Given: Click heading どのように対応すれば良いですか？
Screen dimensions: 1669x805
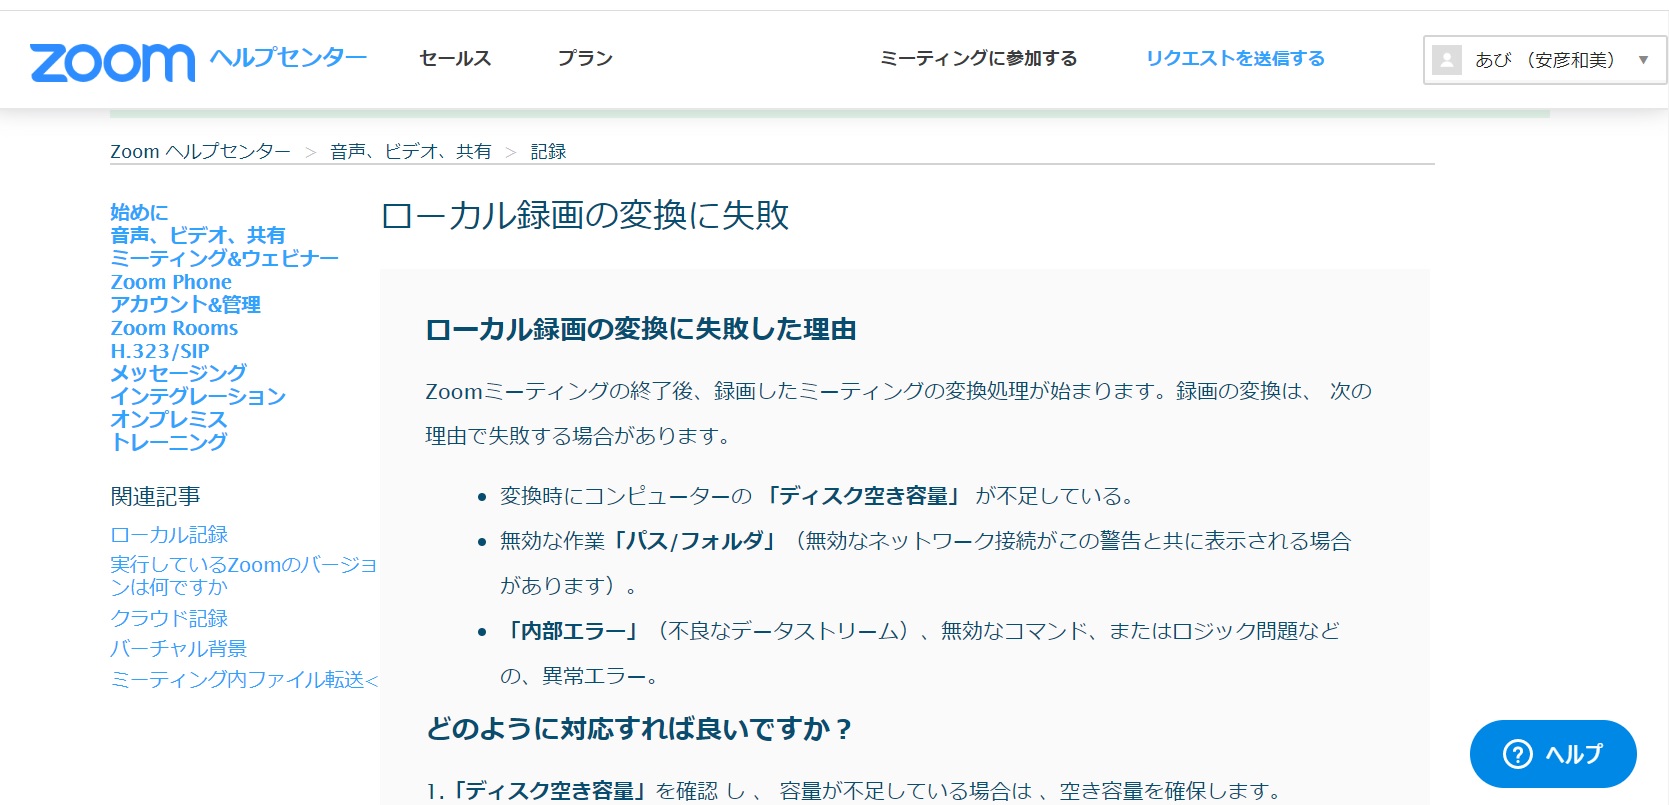Looking at the screenshot, I should click(x=639, y=729).
